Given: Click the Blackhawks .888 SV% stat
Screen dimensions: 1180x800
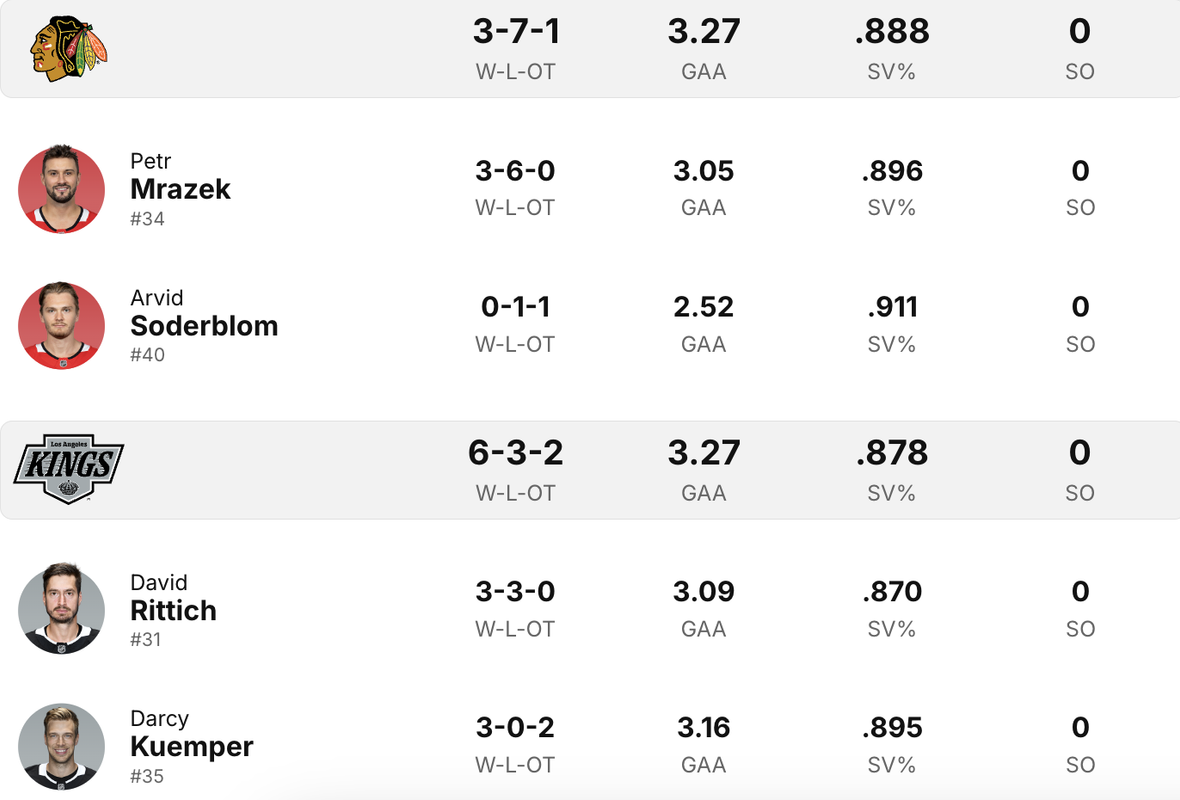Looking at the screenshot, I should pyautogui.click(x=892, y=32).
